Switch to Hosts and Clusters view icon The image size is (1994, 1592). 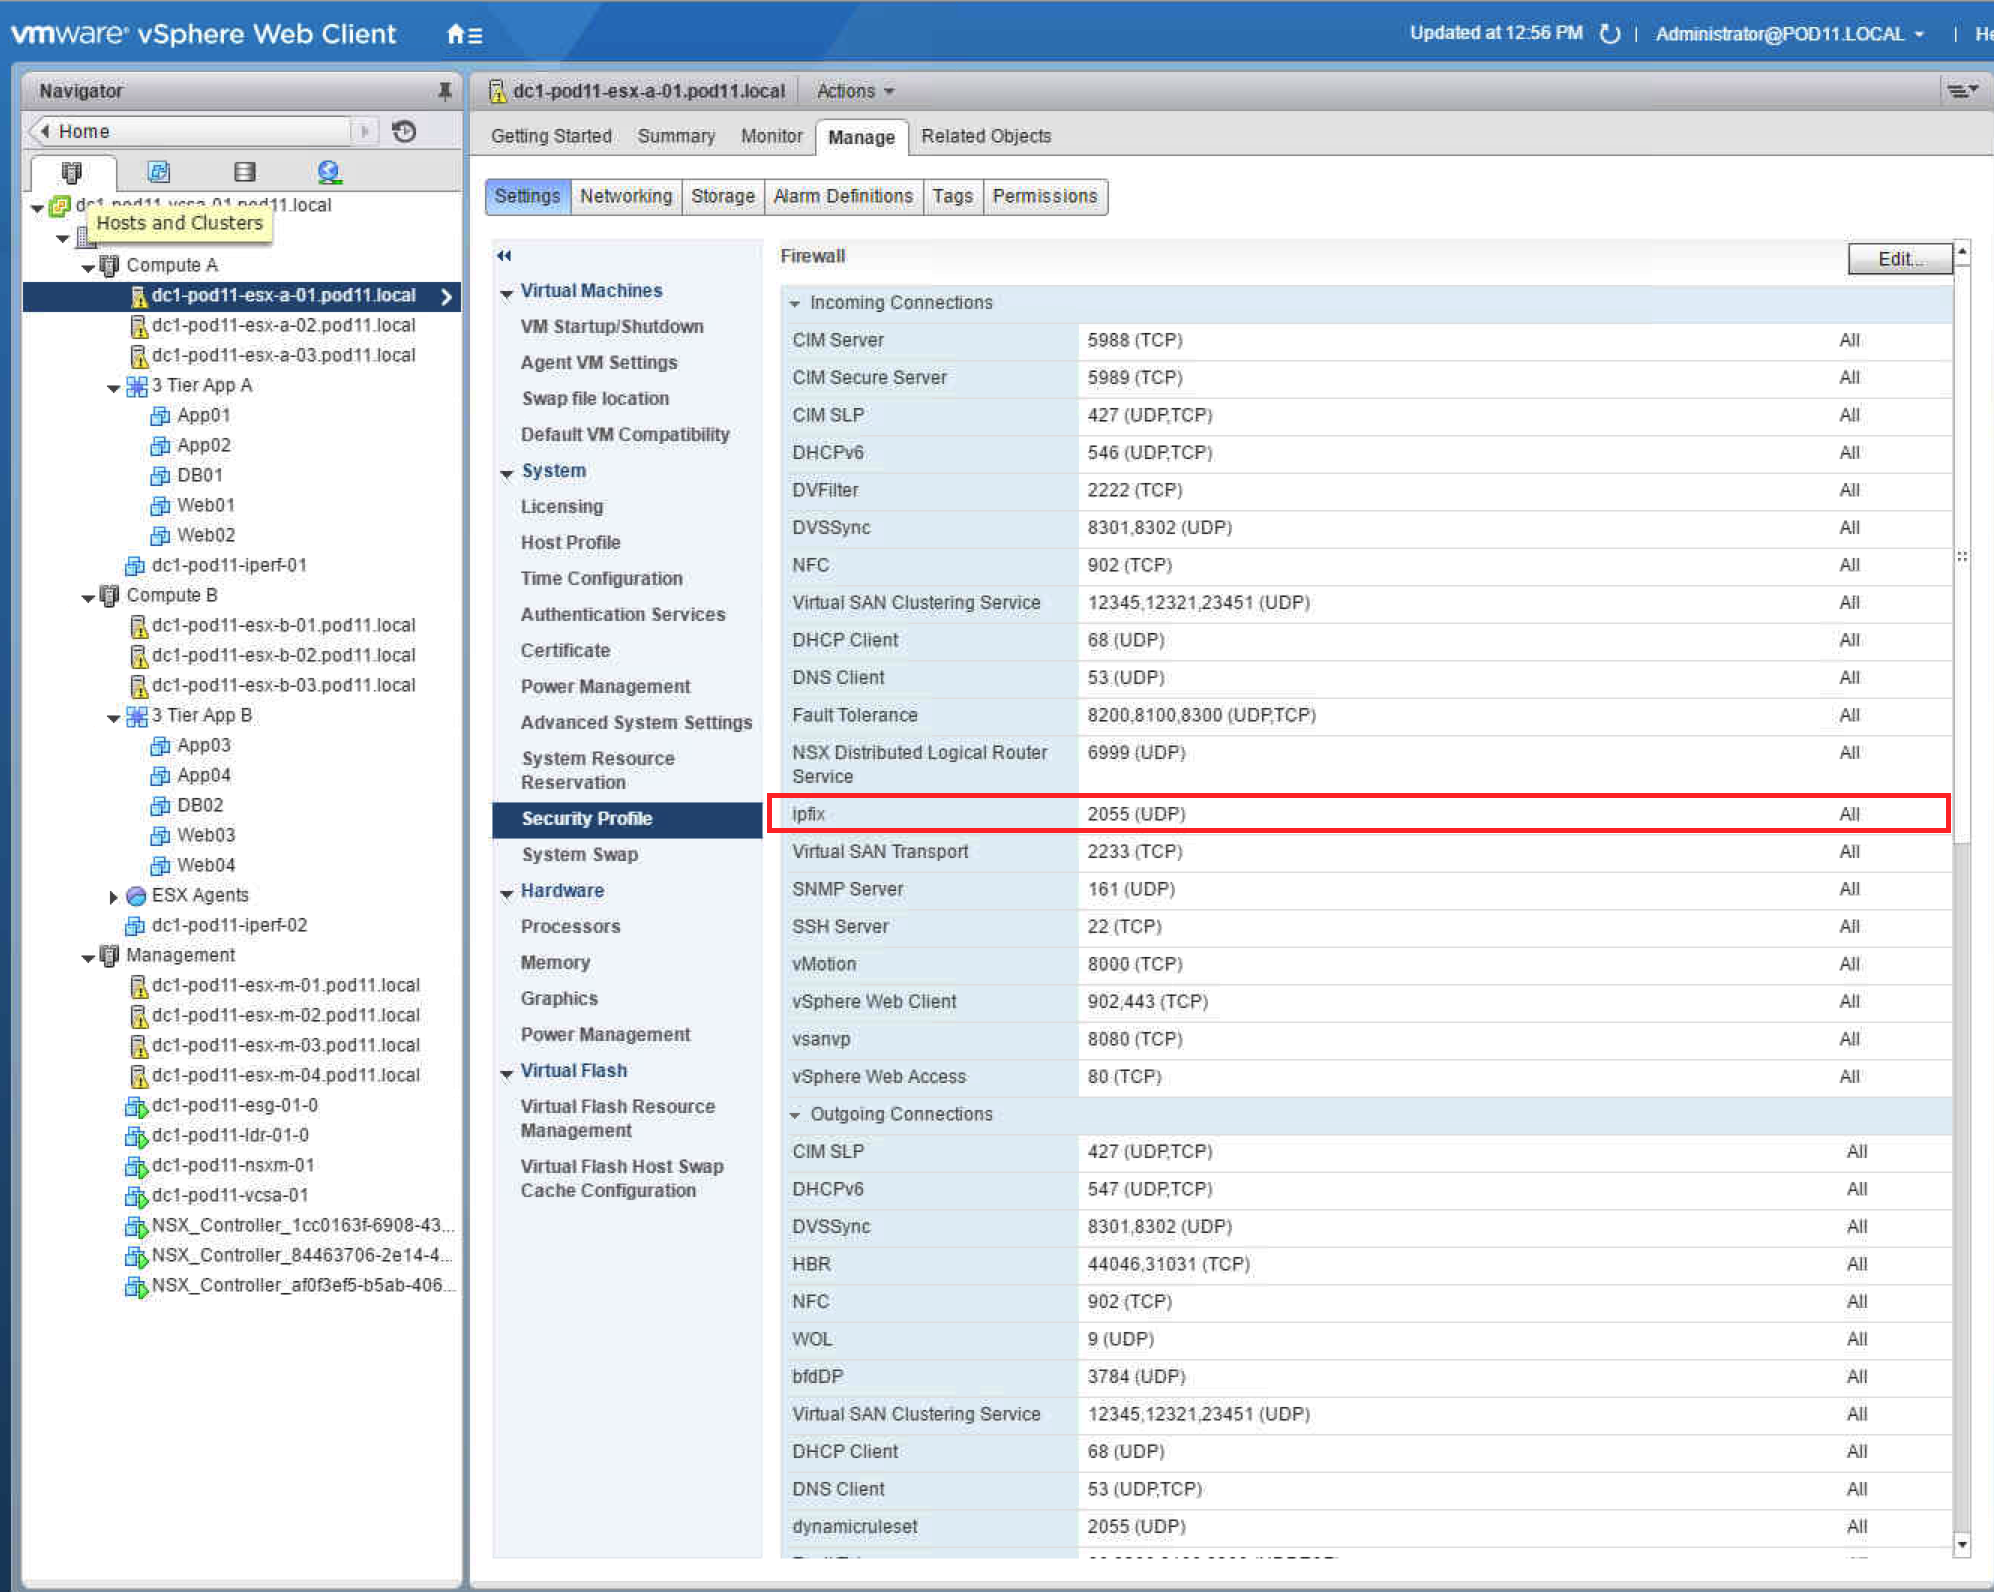71,172
